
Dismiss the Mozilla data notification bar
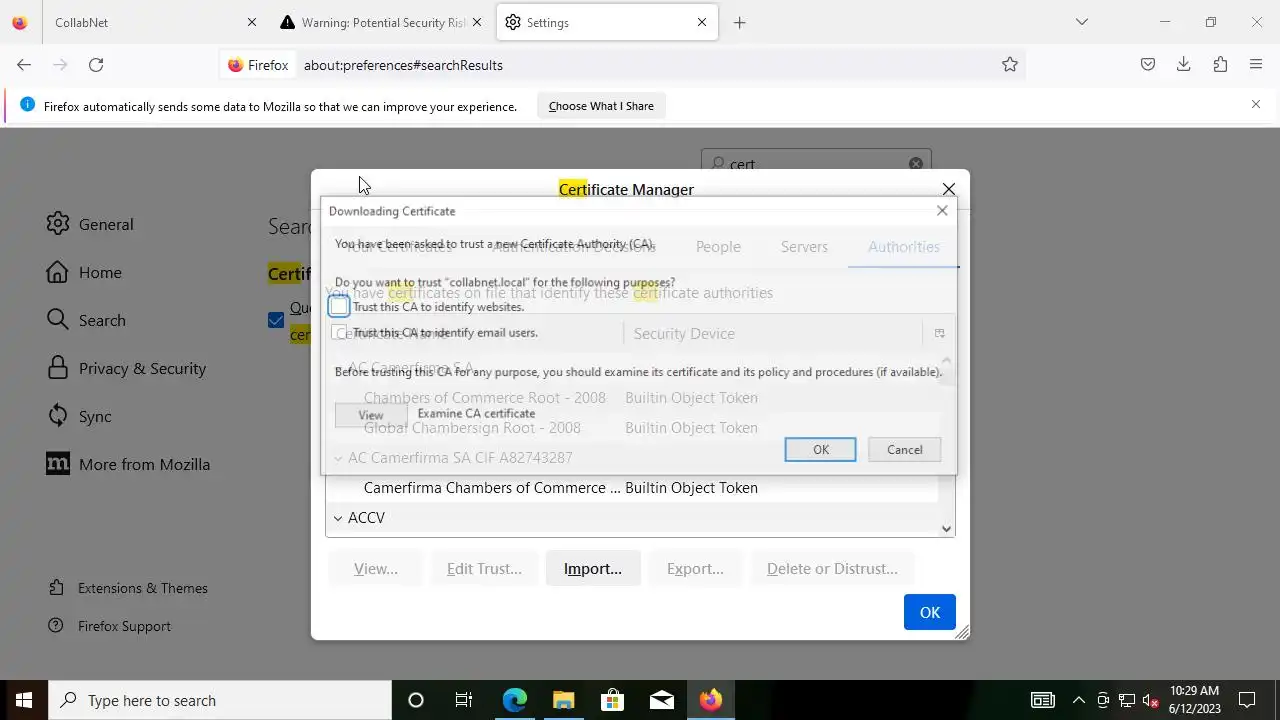[x=1256, y=104]
